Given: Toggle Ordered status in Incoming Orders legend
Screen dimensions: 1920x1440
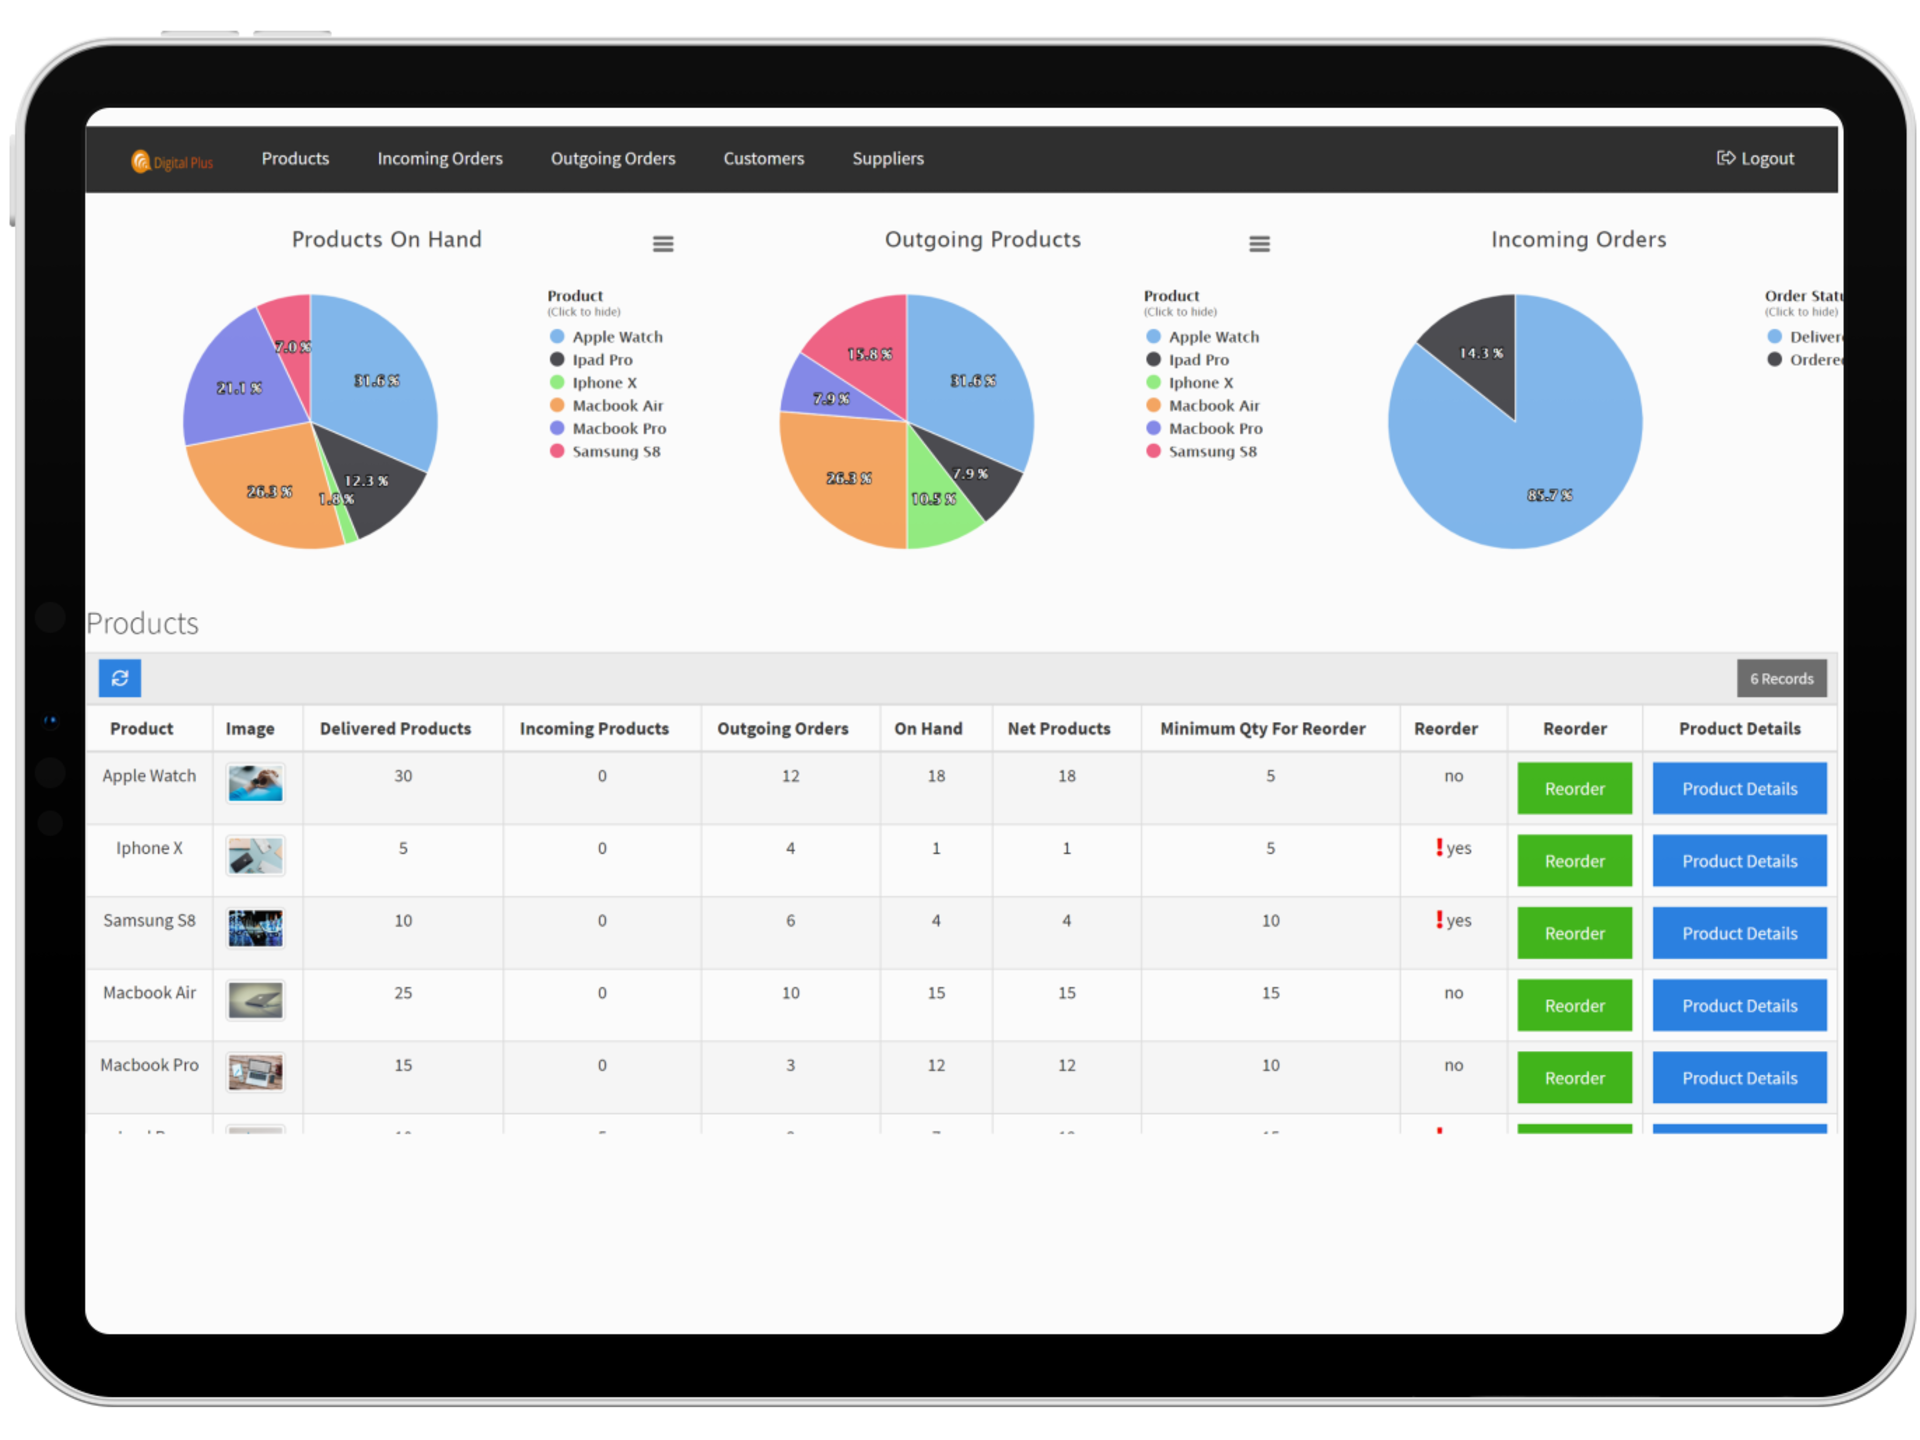Looking at the screenshot, I should 1804,360.
